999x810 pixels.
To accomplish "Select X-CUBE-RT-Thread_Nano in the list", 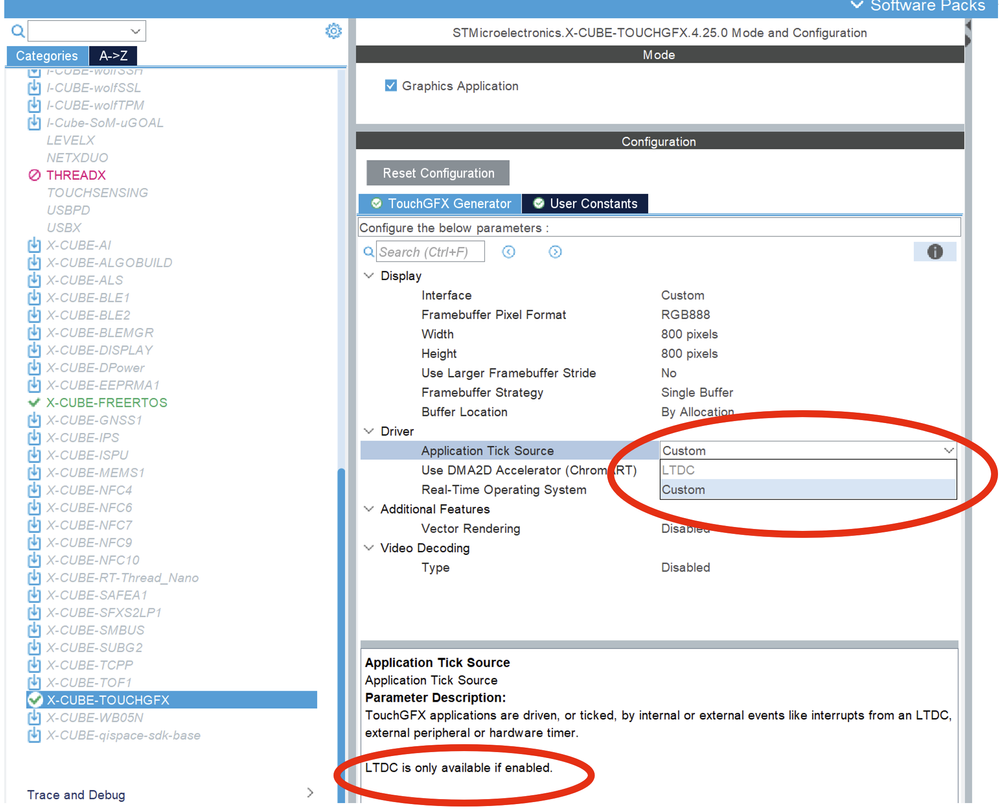I will 122,578.
